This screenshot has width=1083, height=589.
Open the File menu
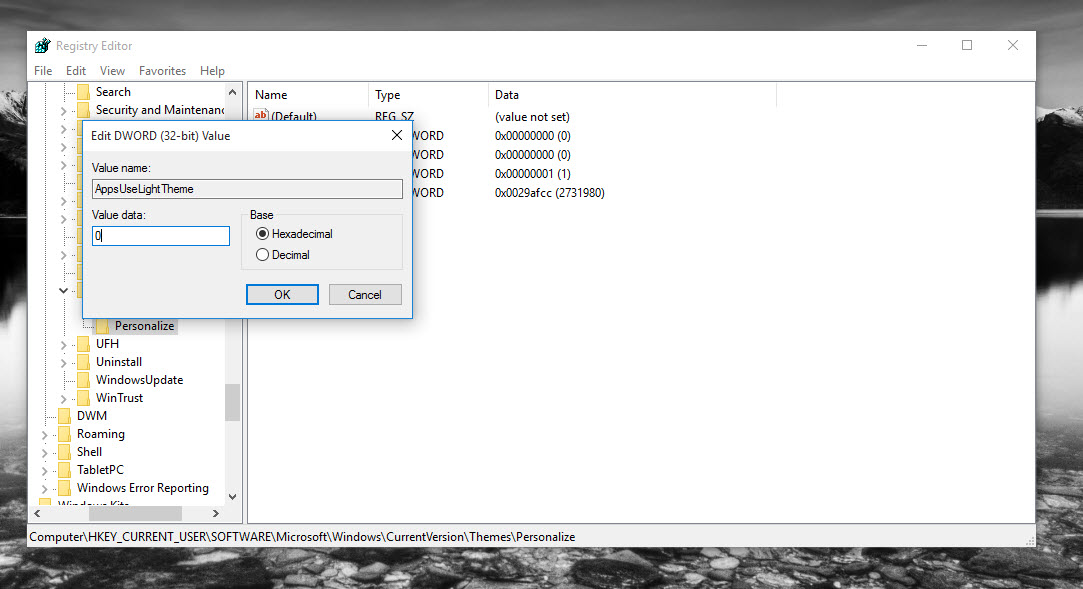click(x=43, y=70)
